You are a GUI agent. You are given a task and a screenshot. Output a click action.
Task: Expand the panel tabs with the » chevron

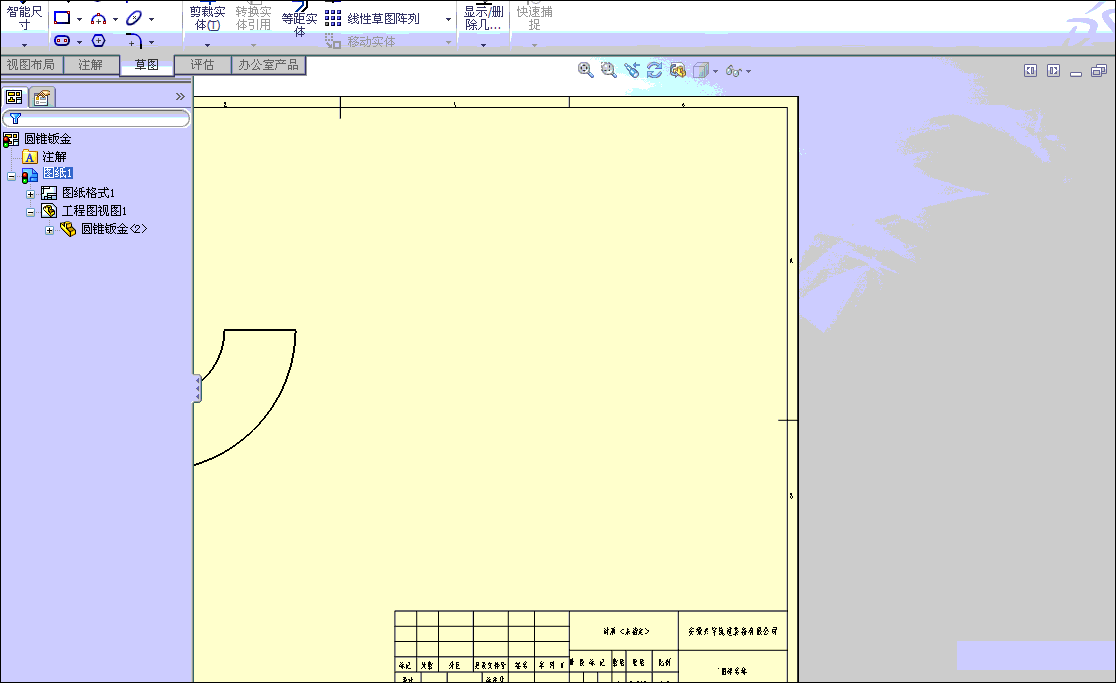tap(180, 96)
